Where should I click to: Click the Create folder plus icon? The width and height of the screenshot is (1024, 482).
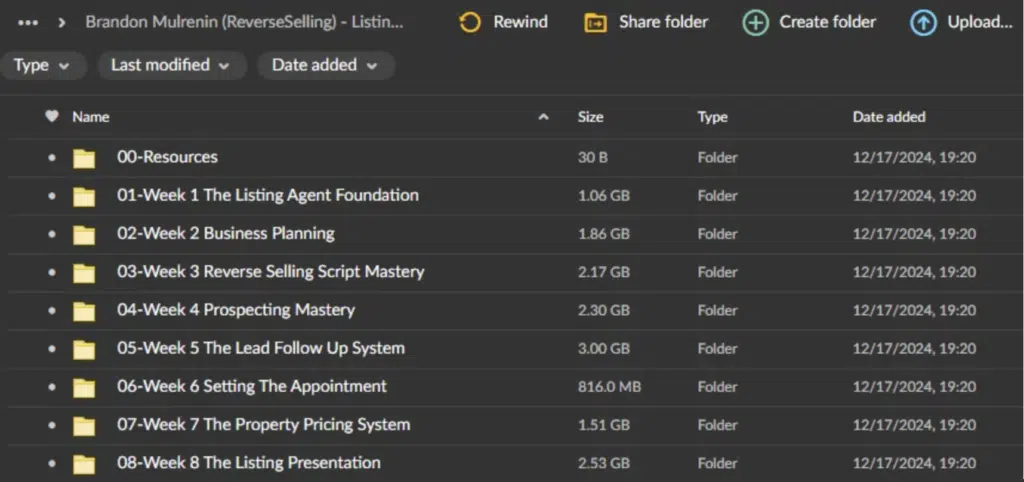point(756,24)
